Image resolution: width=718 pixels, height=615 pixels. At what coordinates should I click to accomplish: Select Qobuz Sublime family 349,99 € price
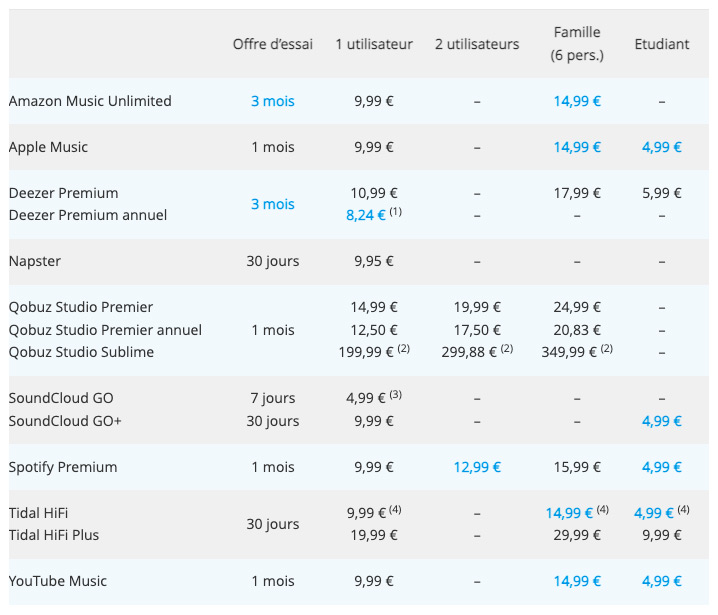pyautogui.click(x=569, y=352)
